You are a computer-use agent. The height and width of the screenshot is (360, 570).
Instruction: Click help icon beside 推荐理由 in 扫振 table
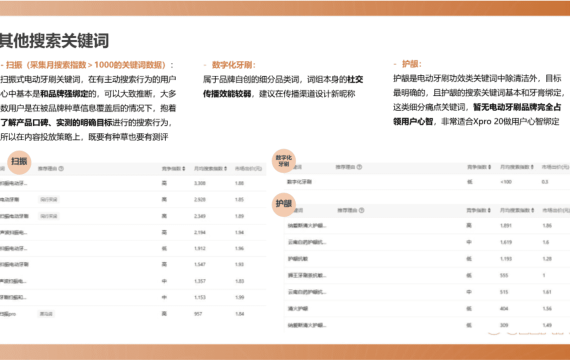[x=61, y=169]
